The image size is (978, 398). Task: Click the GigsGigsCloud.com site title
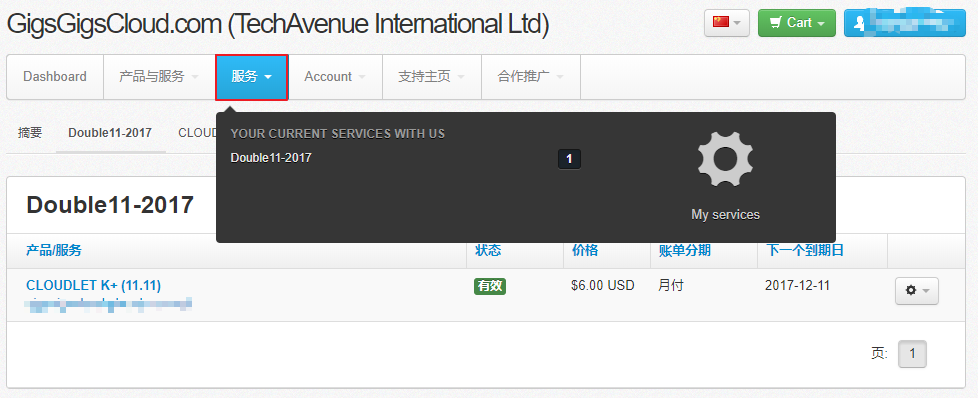pyautogui.click(x=278, y=24)
